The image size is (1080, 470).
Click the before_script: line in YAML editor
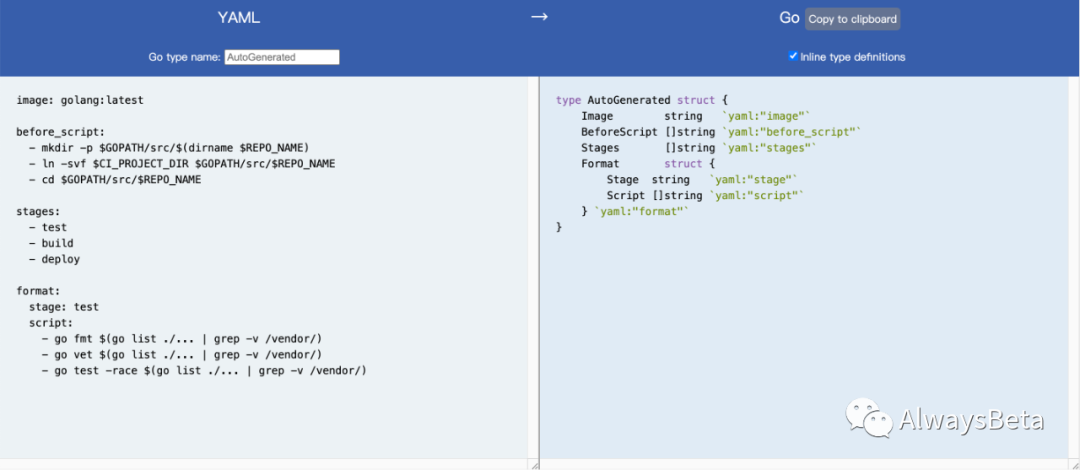(60, 132)
